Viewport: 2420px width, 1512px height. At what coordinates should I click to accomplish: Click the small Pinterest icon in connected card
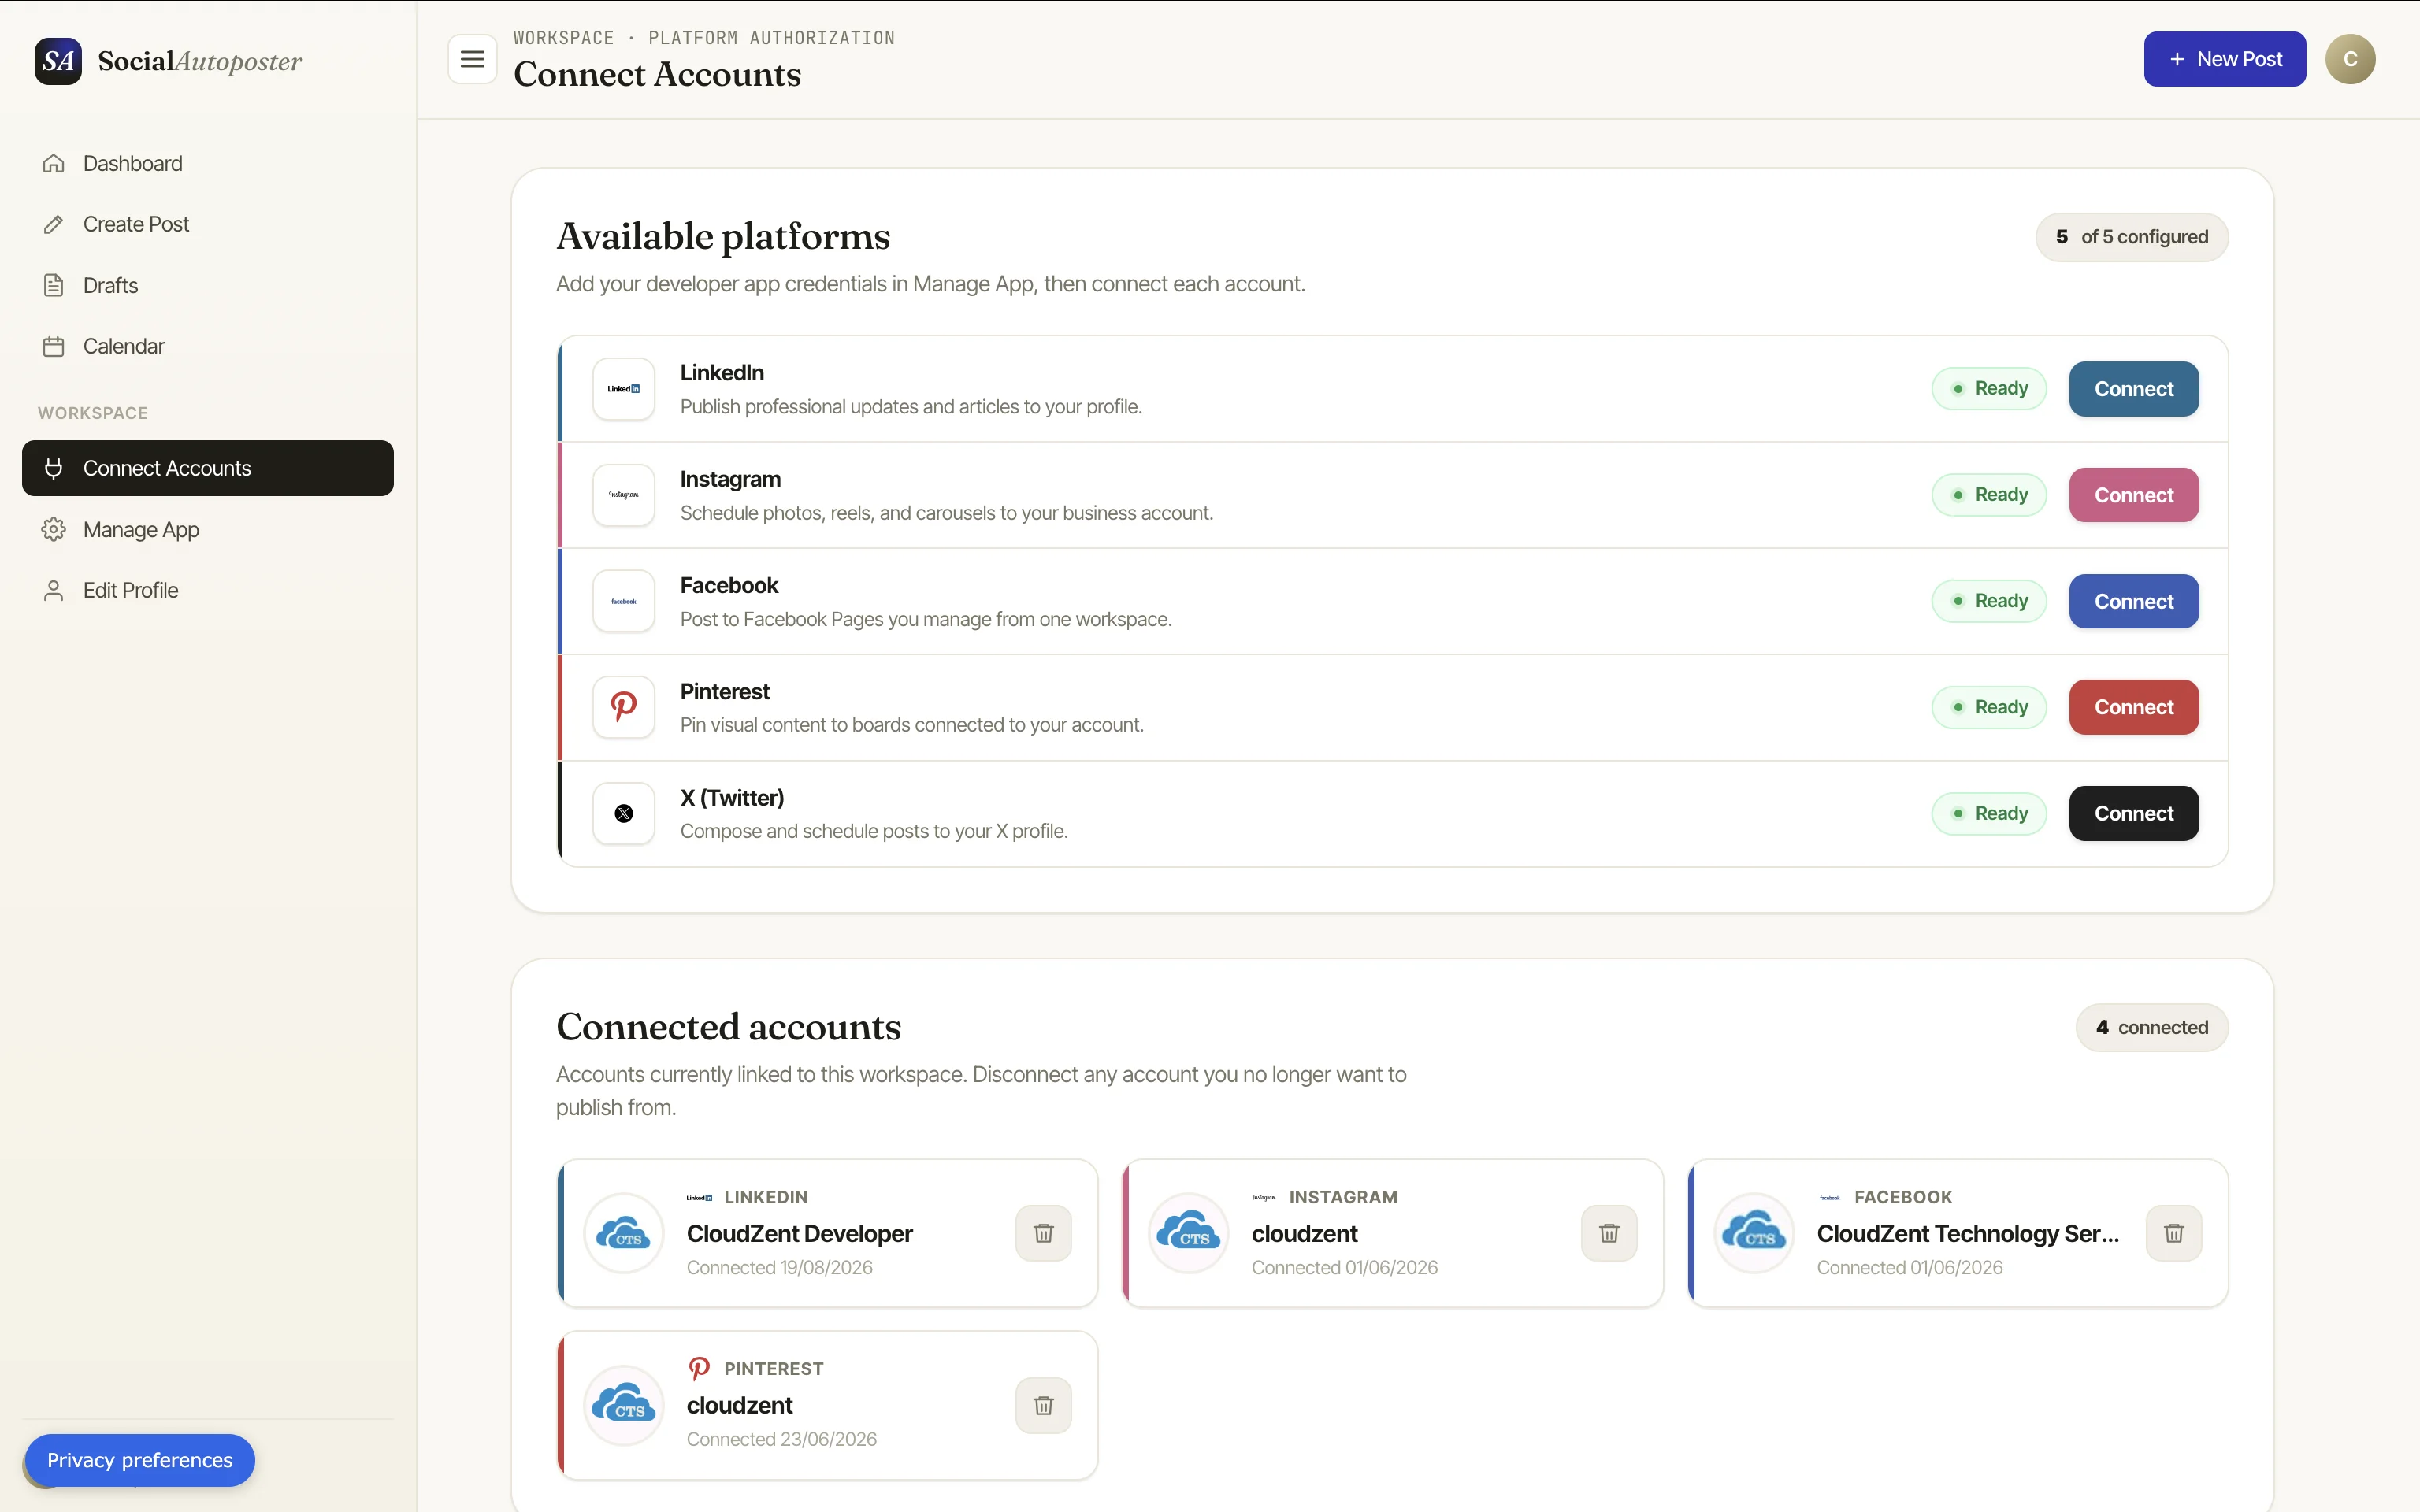point(700,1368)
